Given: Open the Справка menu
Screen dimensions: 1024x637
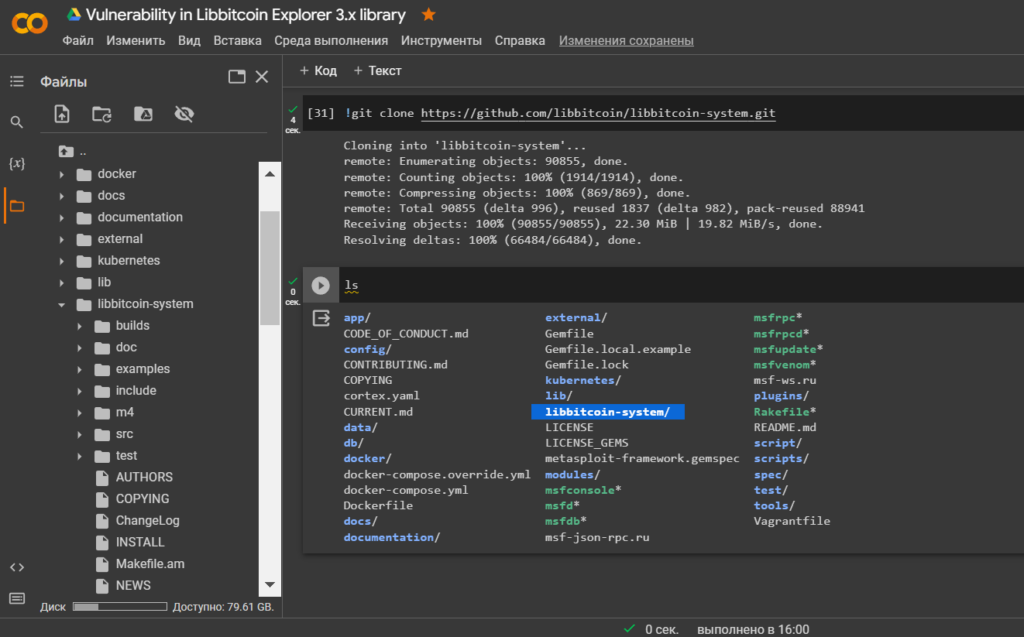Looking at the screenshot, I should pyautogui.click(x=519, y=41).
